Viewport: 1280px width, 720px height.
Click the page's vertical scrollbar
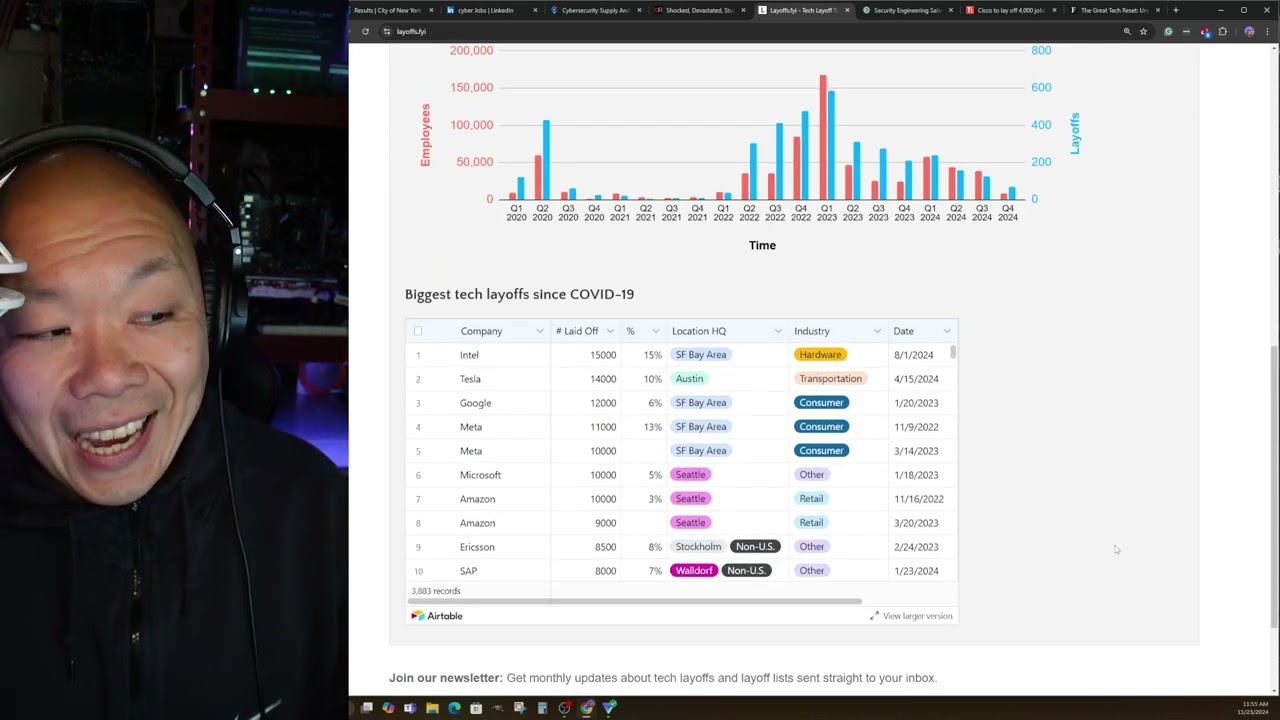(x=1274, y=487)
